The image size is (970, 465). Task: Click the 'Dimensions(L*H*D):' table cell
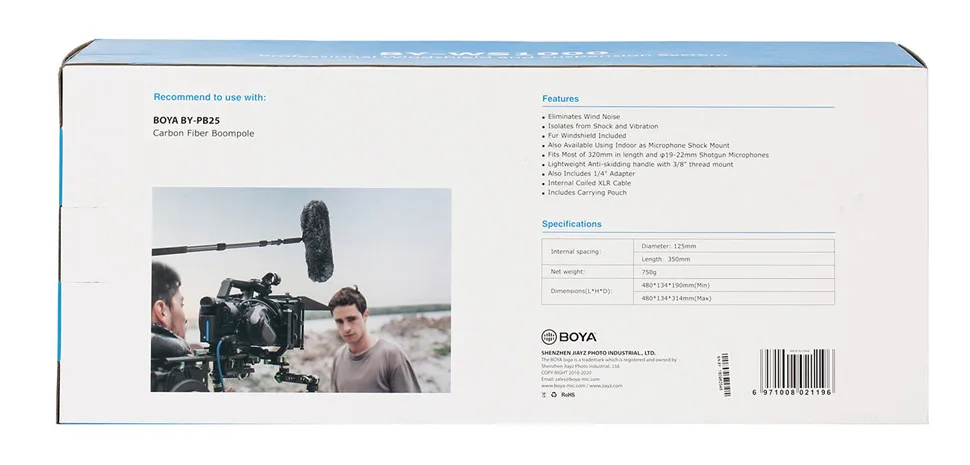[588, 291]
